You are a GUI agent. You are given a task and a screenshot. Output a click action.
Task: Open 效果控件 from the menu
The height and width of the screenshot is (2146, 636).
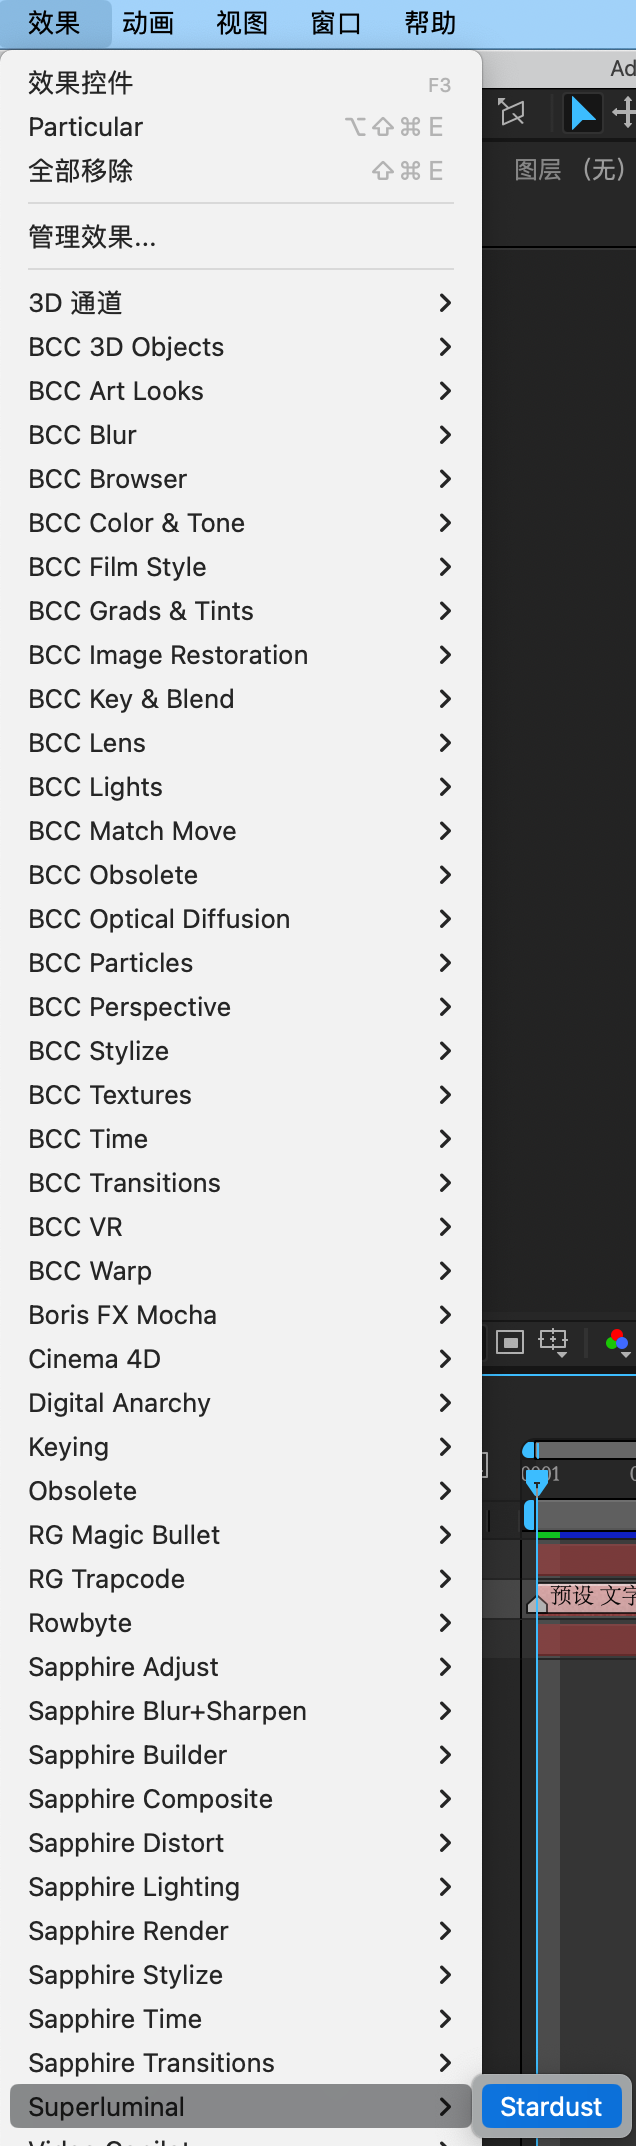(81, 83)
